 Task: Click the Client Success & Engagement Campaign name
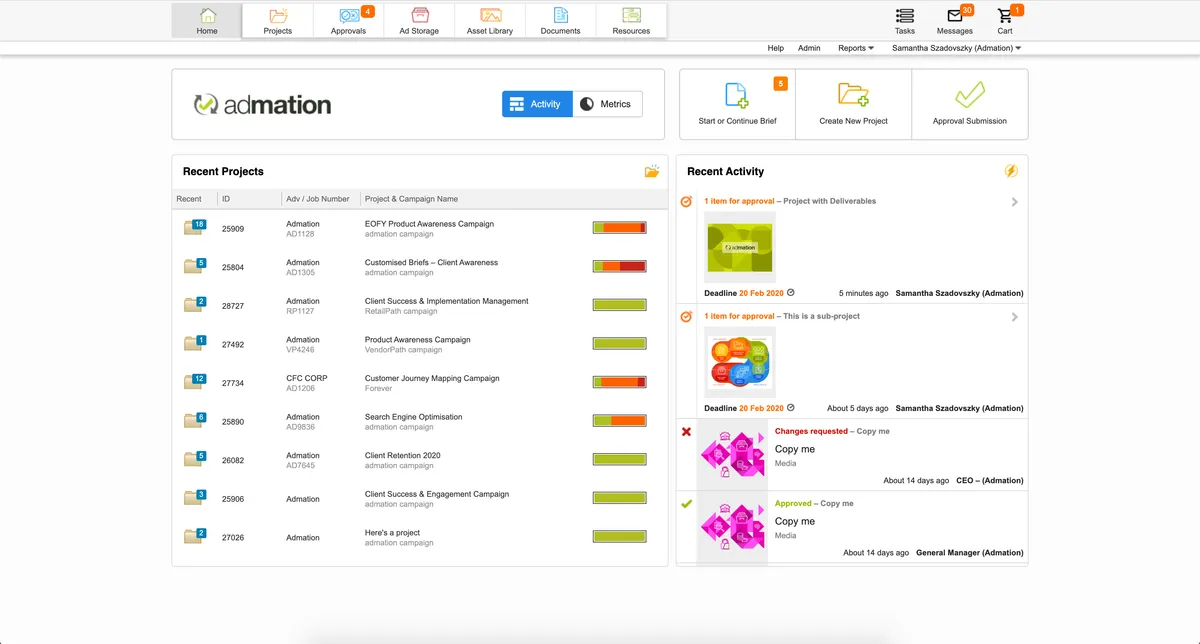click(x=436, y=494)
